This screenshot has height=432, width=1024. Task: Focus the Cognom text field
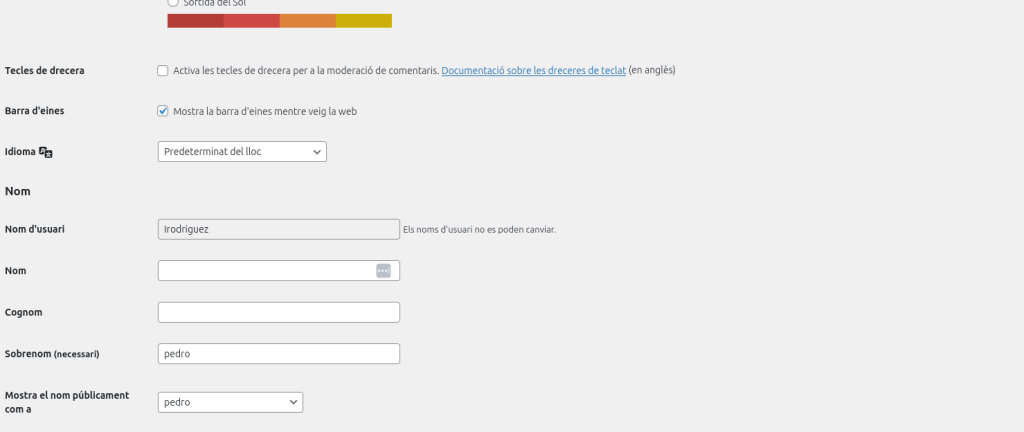tap(279, 312)
